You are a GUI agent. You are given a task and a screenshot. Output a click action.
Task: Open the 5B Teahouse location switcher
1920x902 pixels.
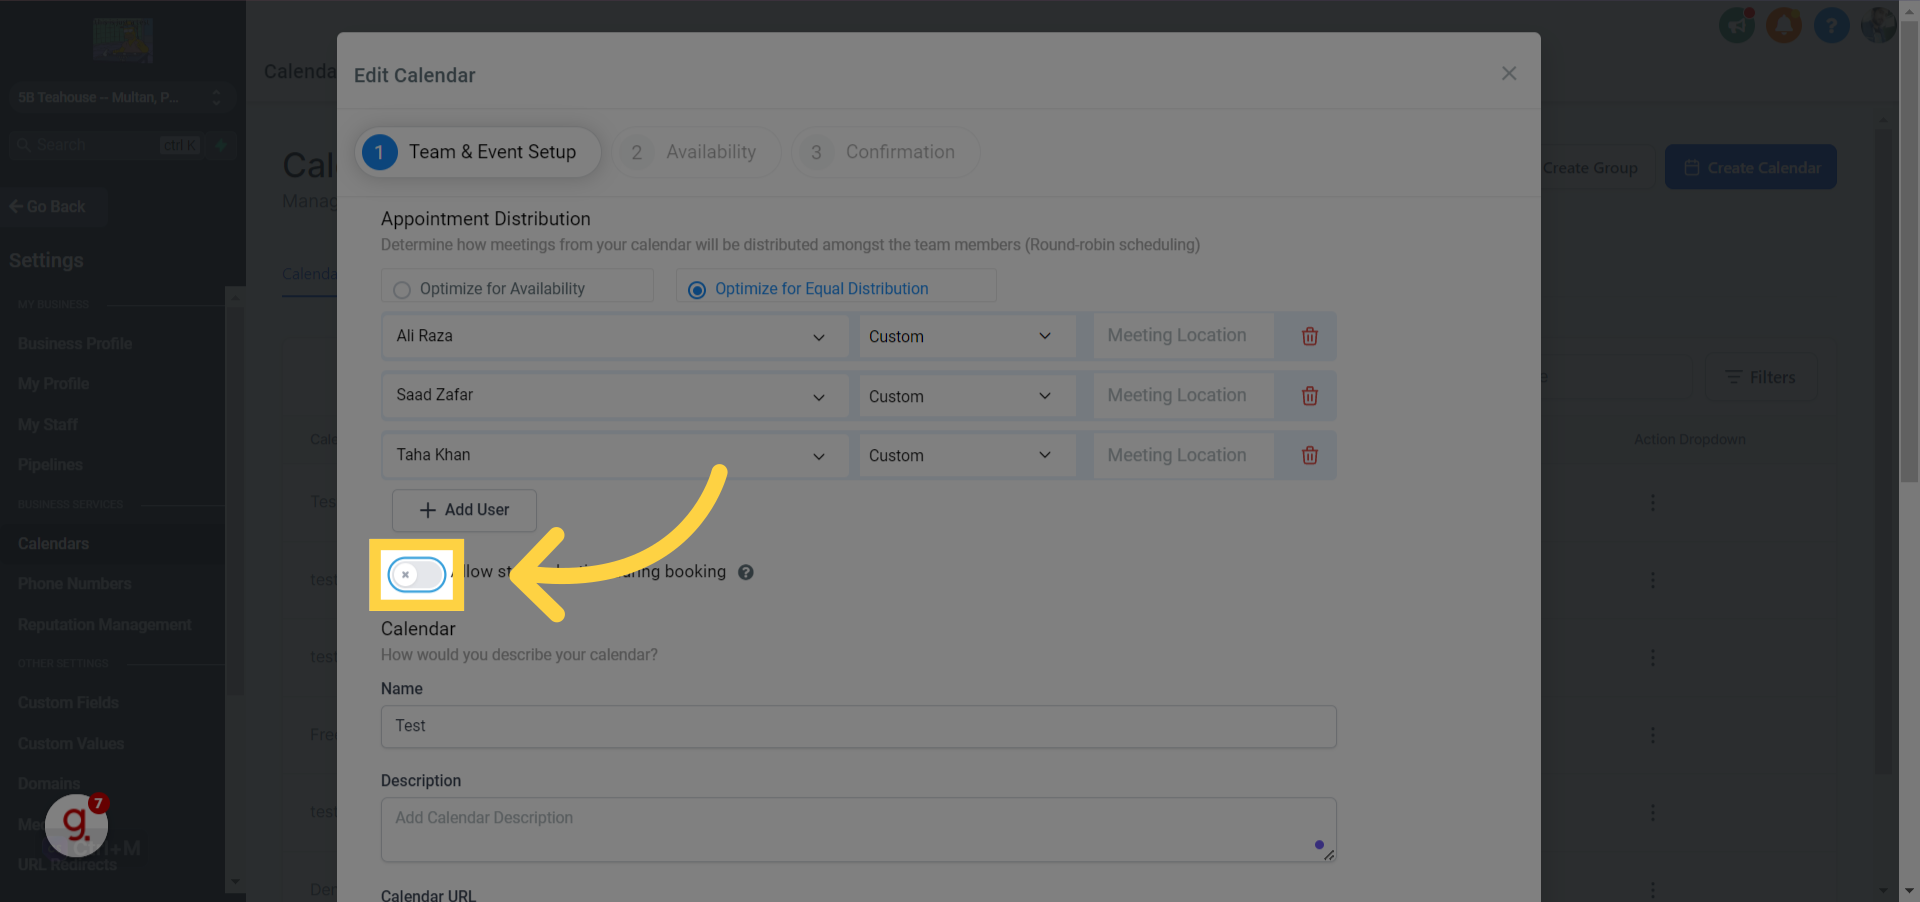point(120,97)
